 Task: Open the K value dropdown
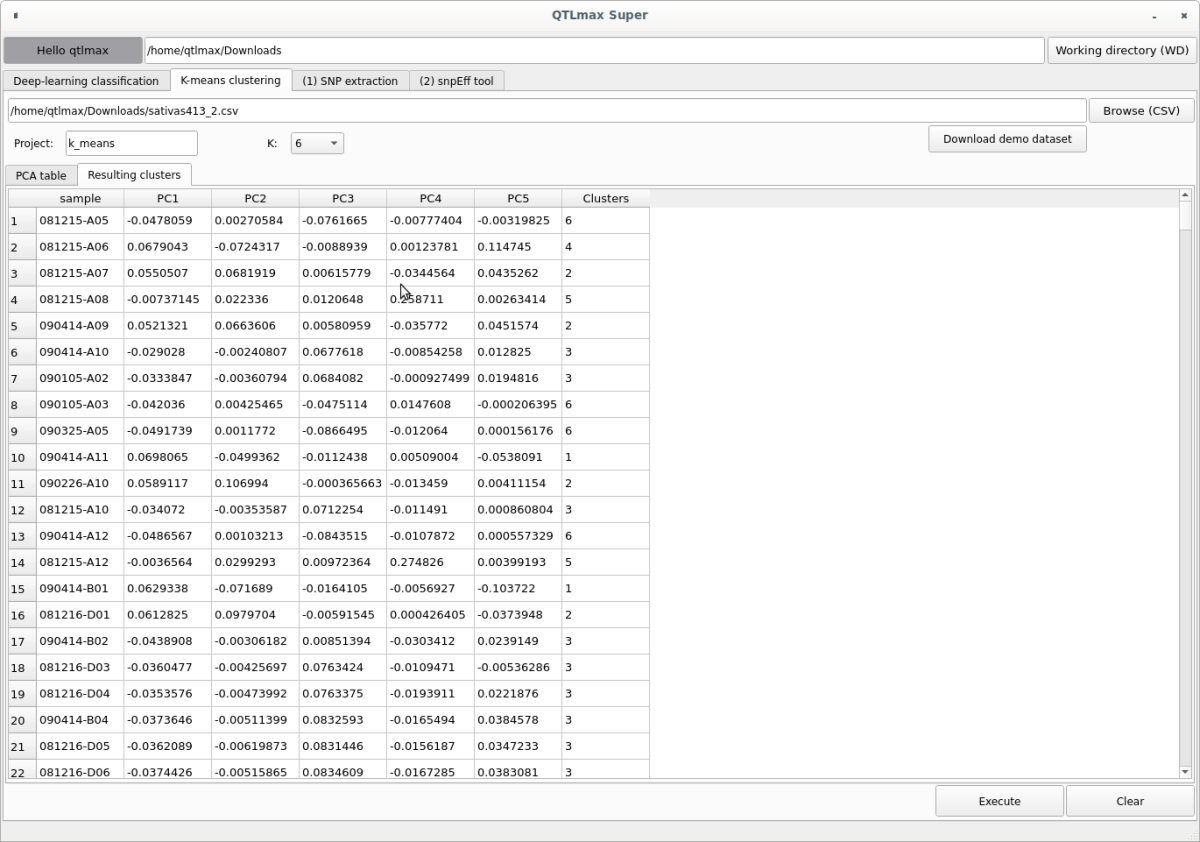[317, 144]
